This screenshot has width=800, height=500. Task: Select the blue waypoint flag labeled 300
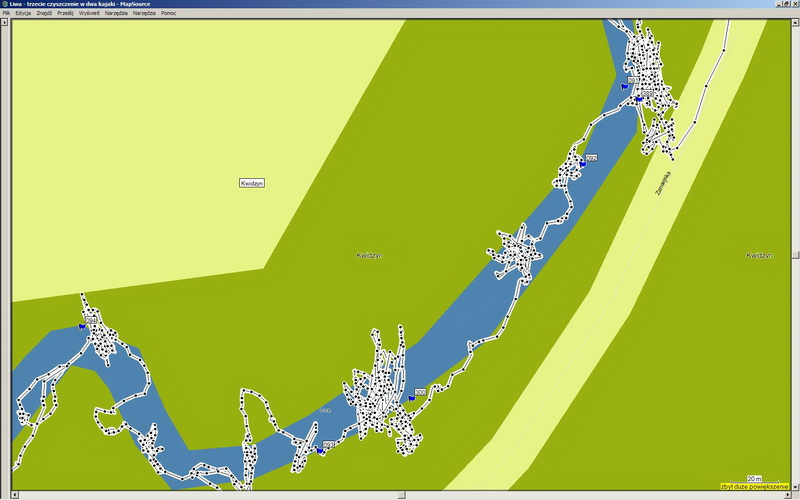coord(411,398)
